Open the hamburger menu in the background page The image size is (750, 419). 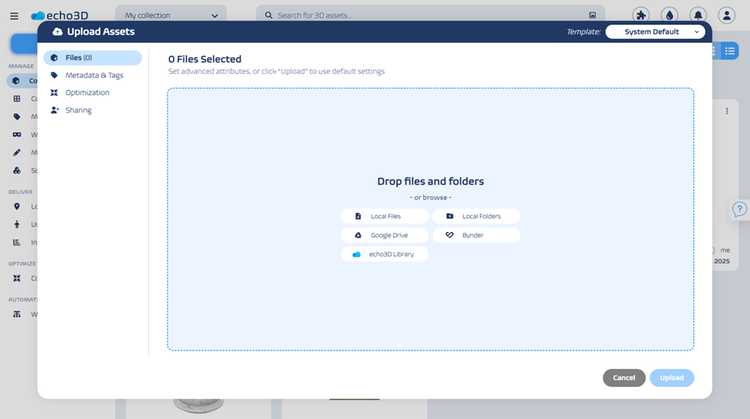(14, 16)
